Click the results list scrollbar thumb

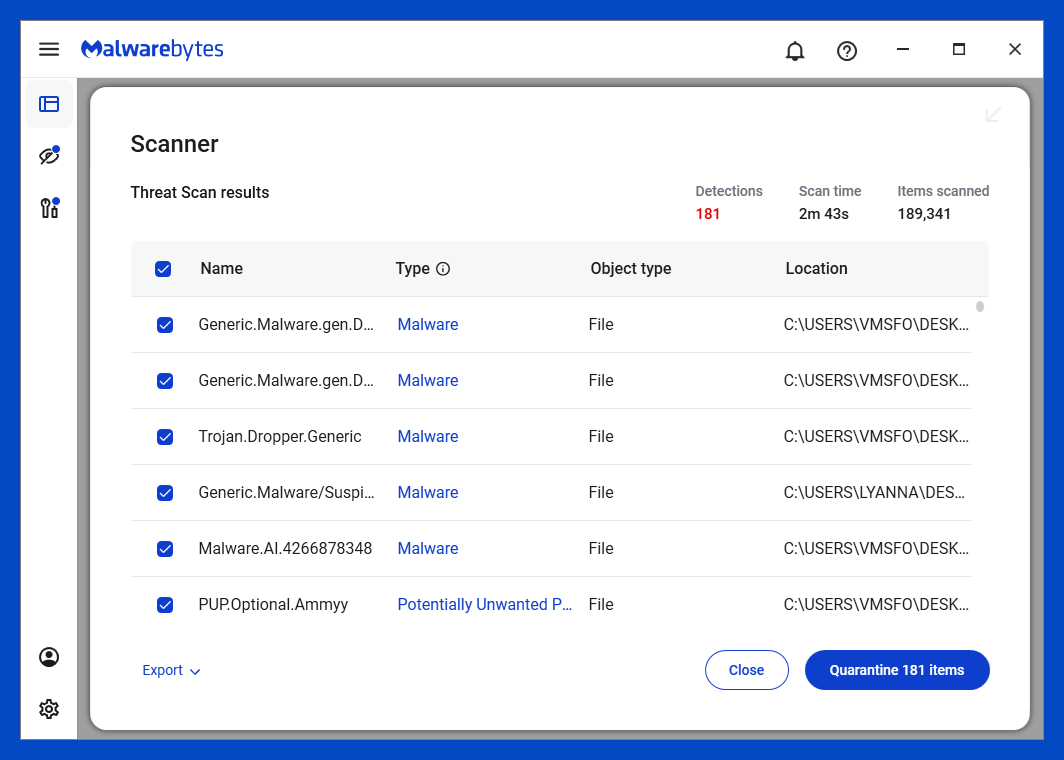[980, 307]
